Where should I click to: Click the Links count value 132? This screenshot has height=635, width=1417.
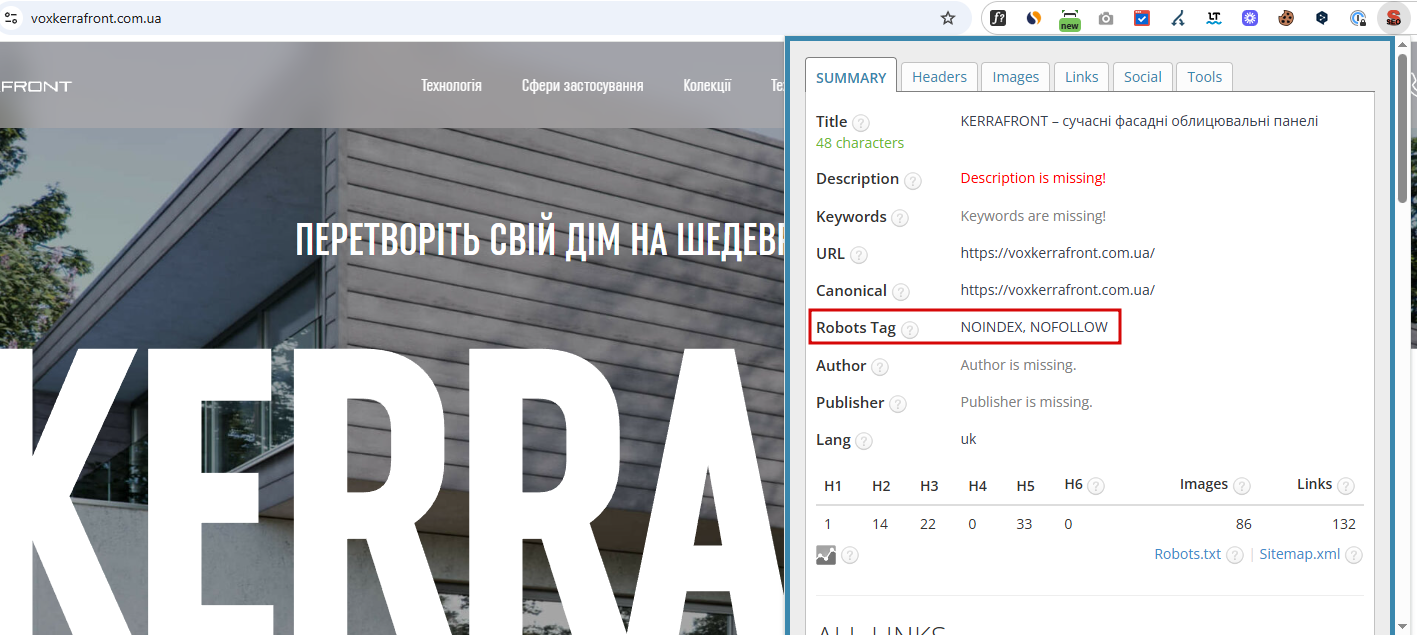[x=1344, y=524]
